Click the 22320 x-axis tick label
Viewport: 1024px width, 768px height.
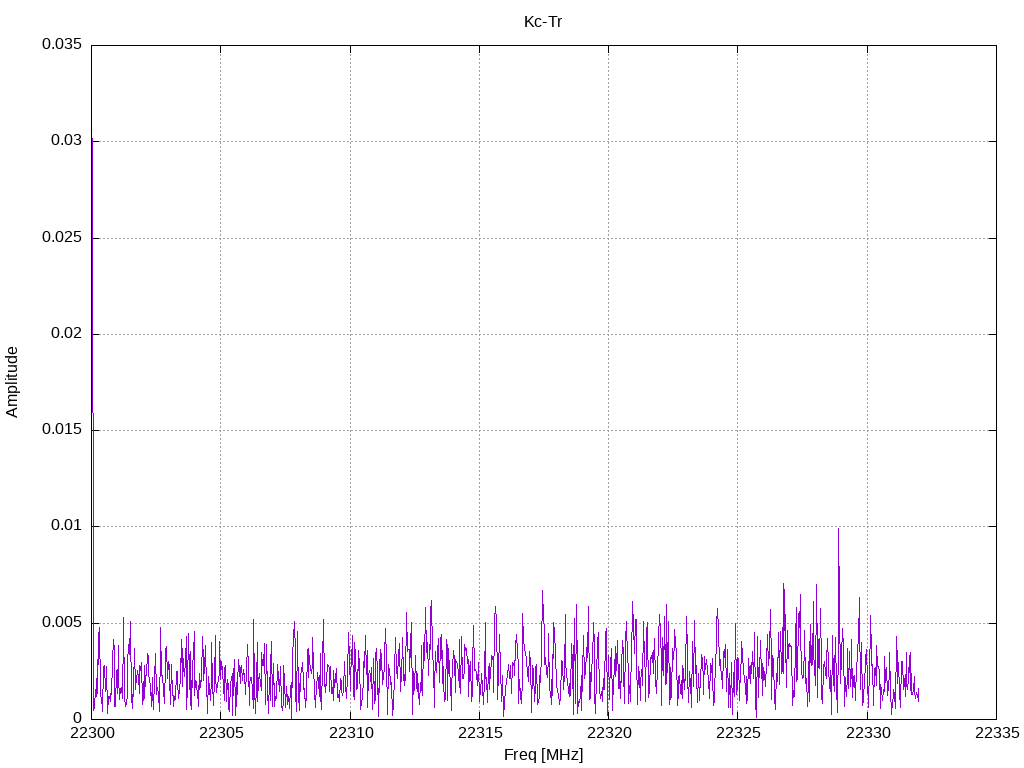608,733
